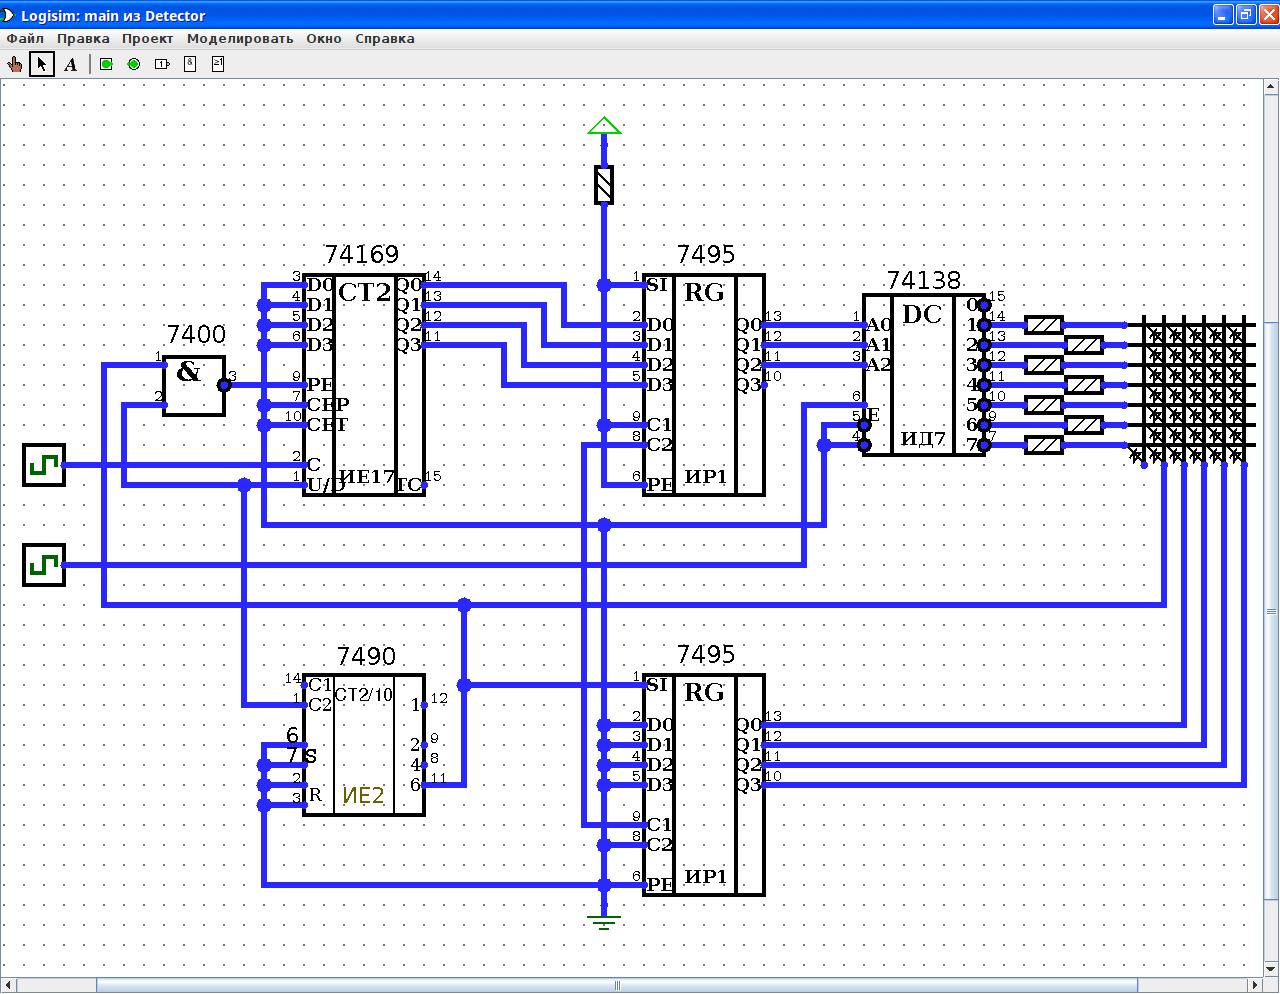This screenshot has height=994, width=1280.
Task: Select the lower 7495 RG register
Action: 704,785
